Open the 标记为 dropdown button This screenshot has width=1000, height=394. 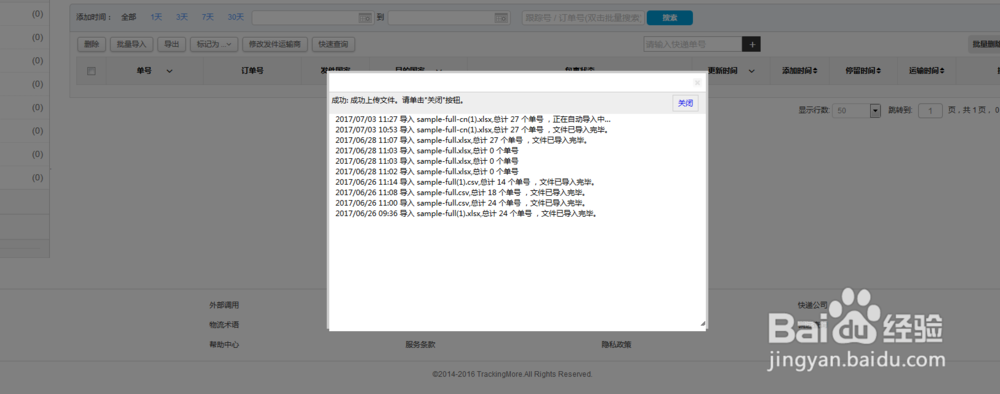click(x=214, y=45)
